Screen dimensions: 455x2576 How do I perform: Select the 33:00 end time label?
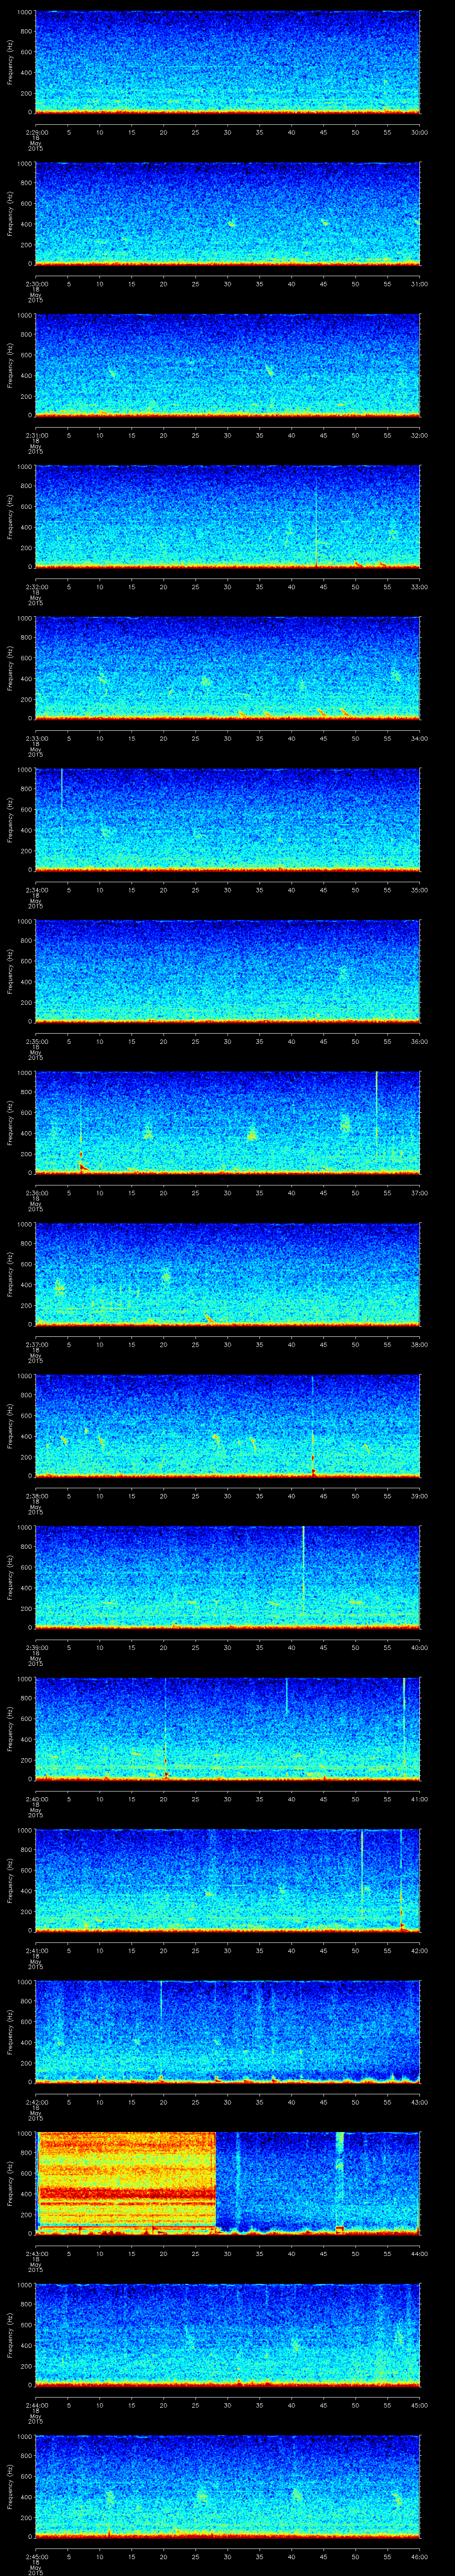click(420, 586)
